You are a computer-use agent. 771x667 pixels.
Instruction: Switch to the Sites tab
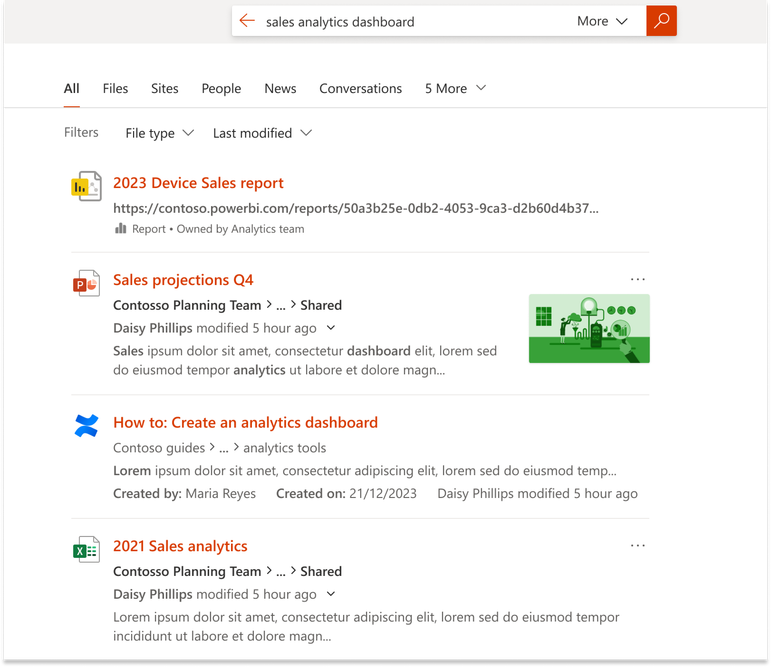point(164,89)
